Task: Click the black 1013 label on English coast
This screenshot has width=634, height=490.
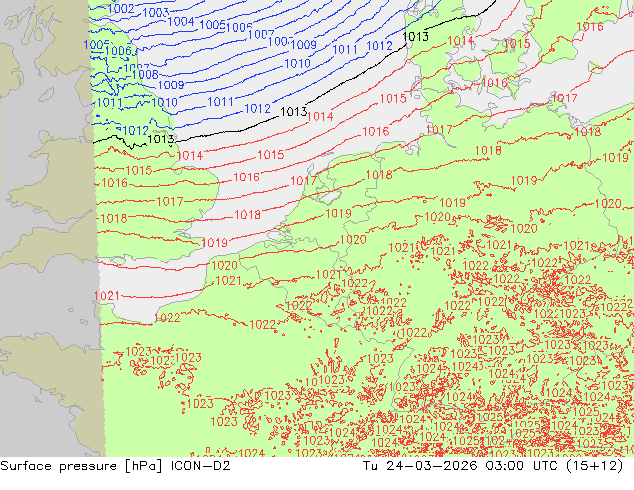Action: [x=161, y=139]
